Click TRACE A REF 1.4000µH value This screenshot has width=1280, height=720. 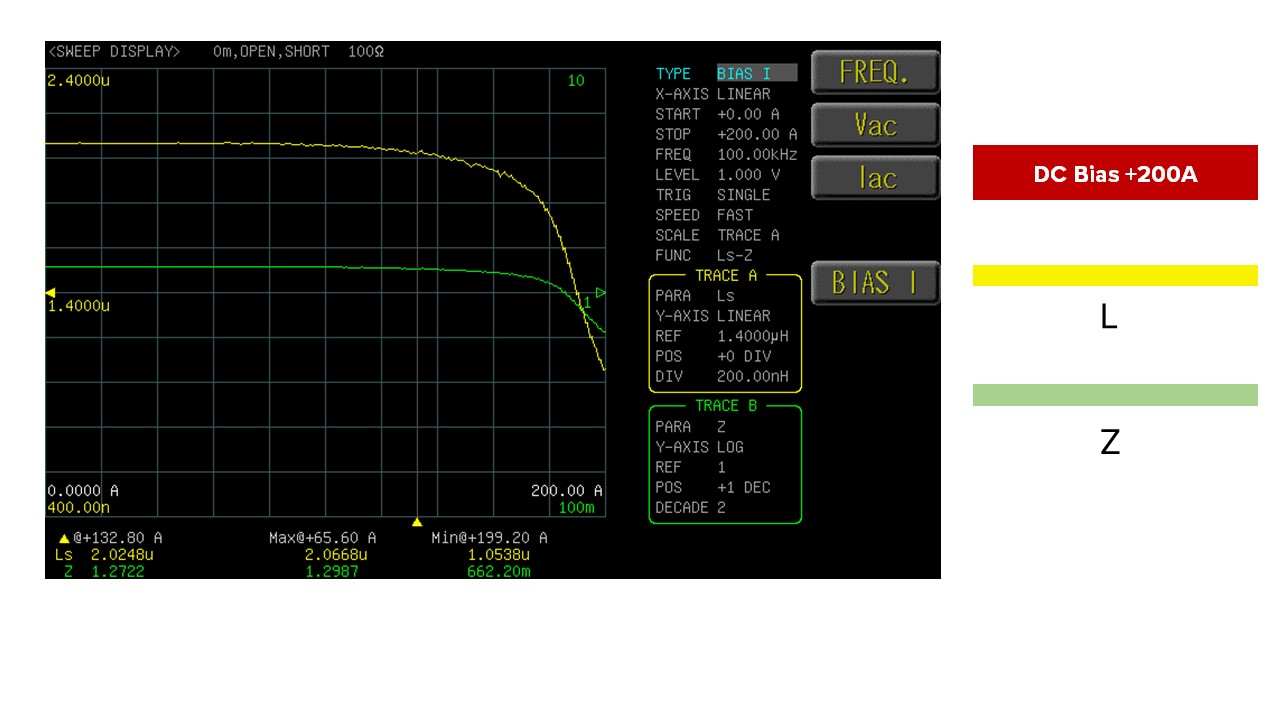(753, 336)
